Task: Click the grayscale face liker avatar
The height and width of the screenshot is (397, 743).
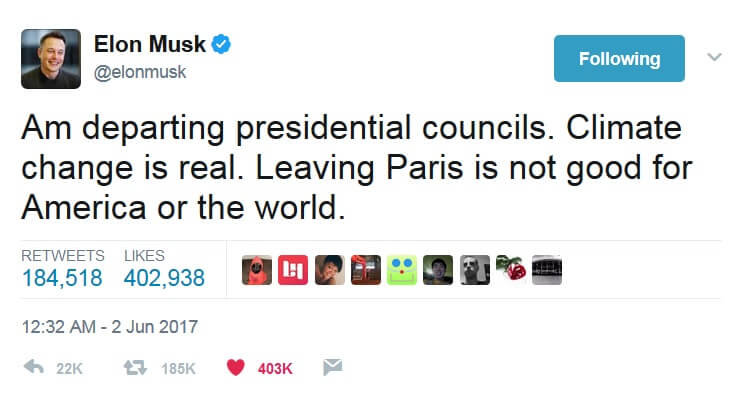Action: (x=475, y=270)
